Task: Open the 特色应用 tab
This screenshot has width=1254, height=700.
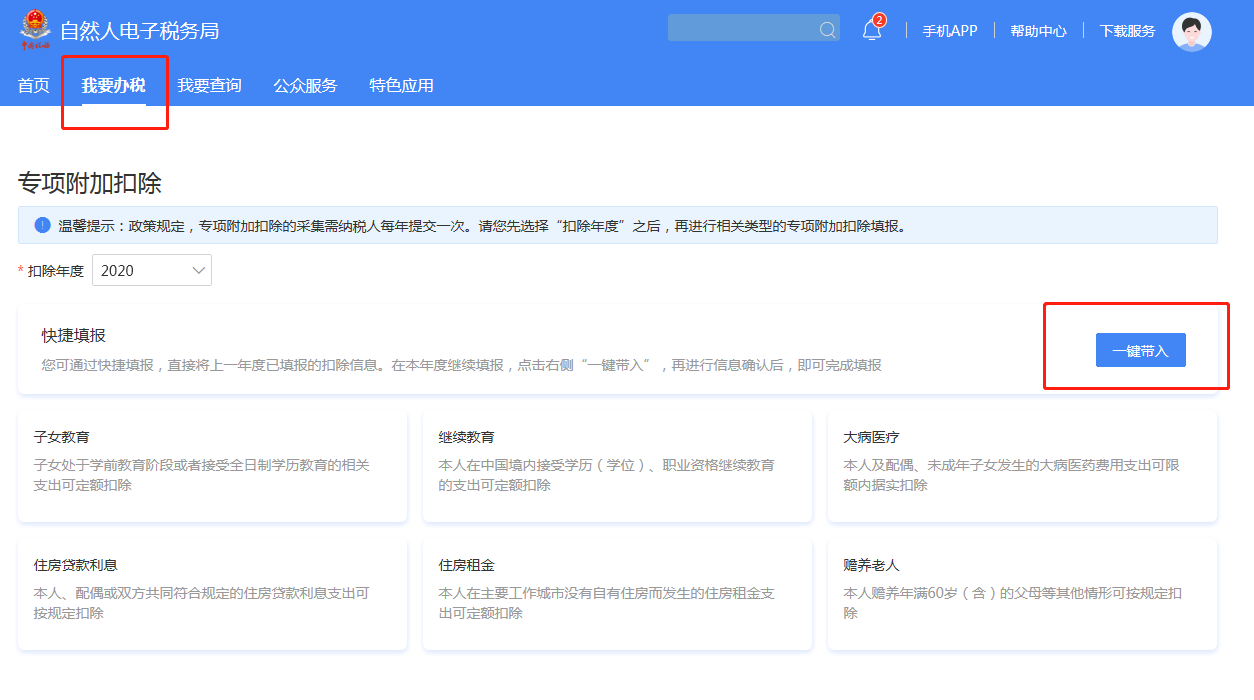Action: point(402,85)
